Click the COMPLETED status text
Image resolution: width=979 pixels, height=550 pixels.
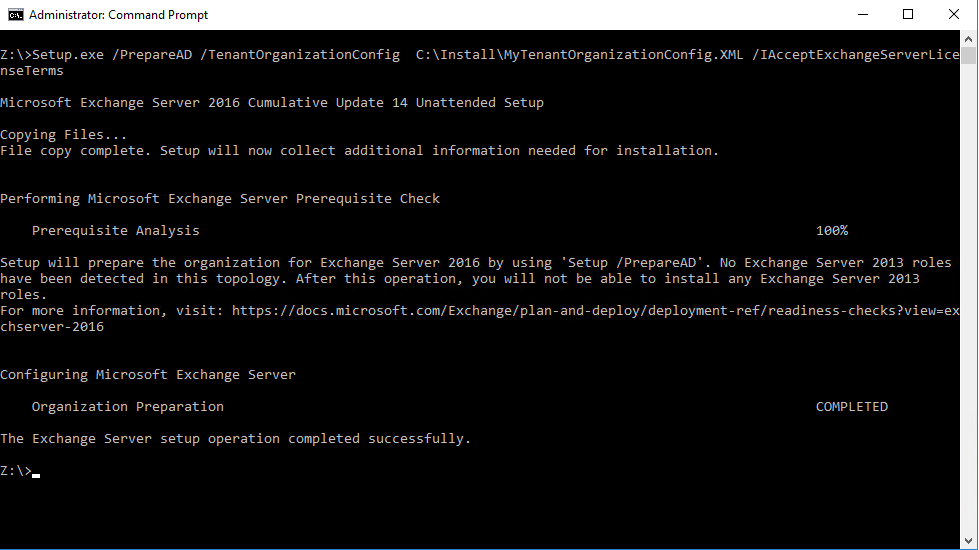point(851,407)
